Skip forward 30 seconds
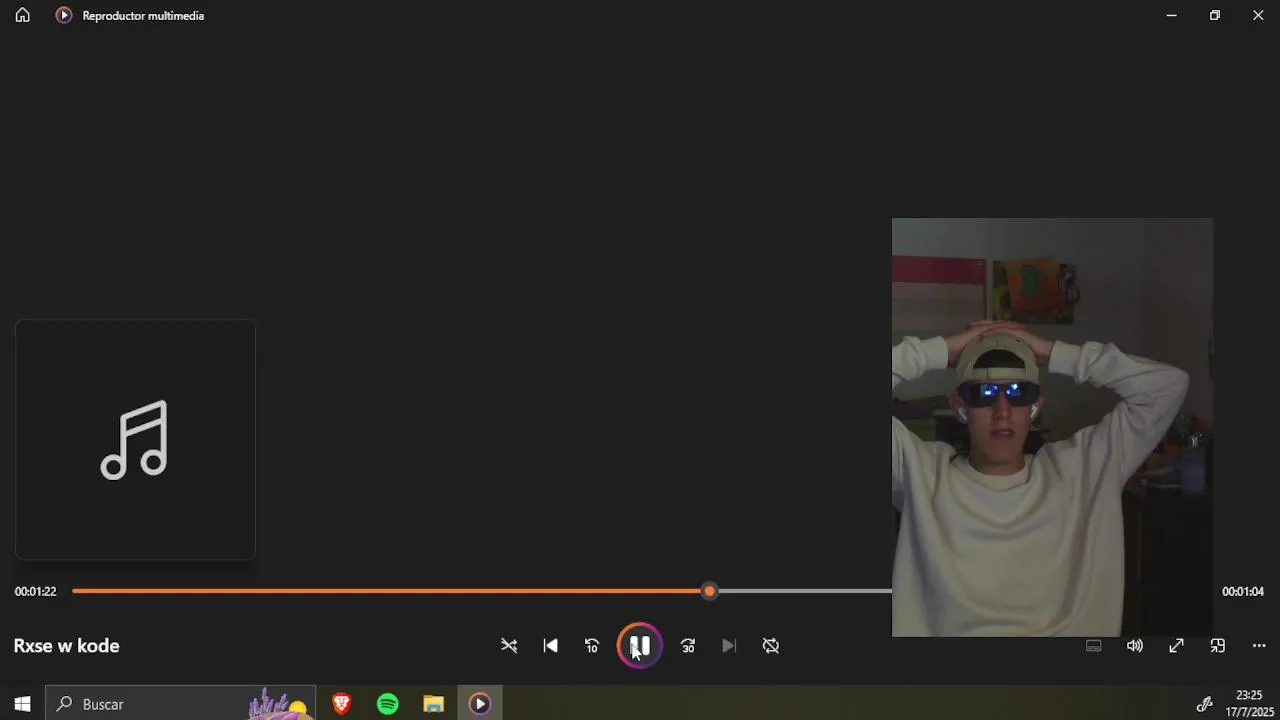 coord(688,646)
